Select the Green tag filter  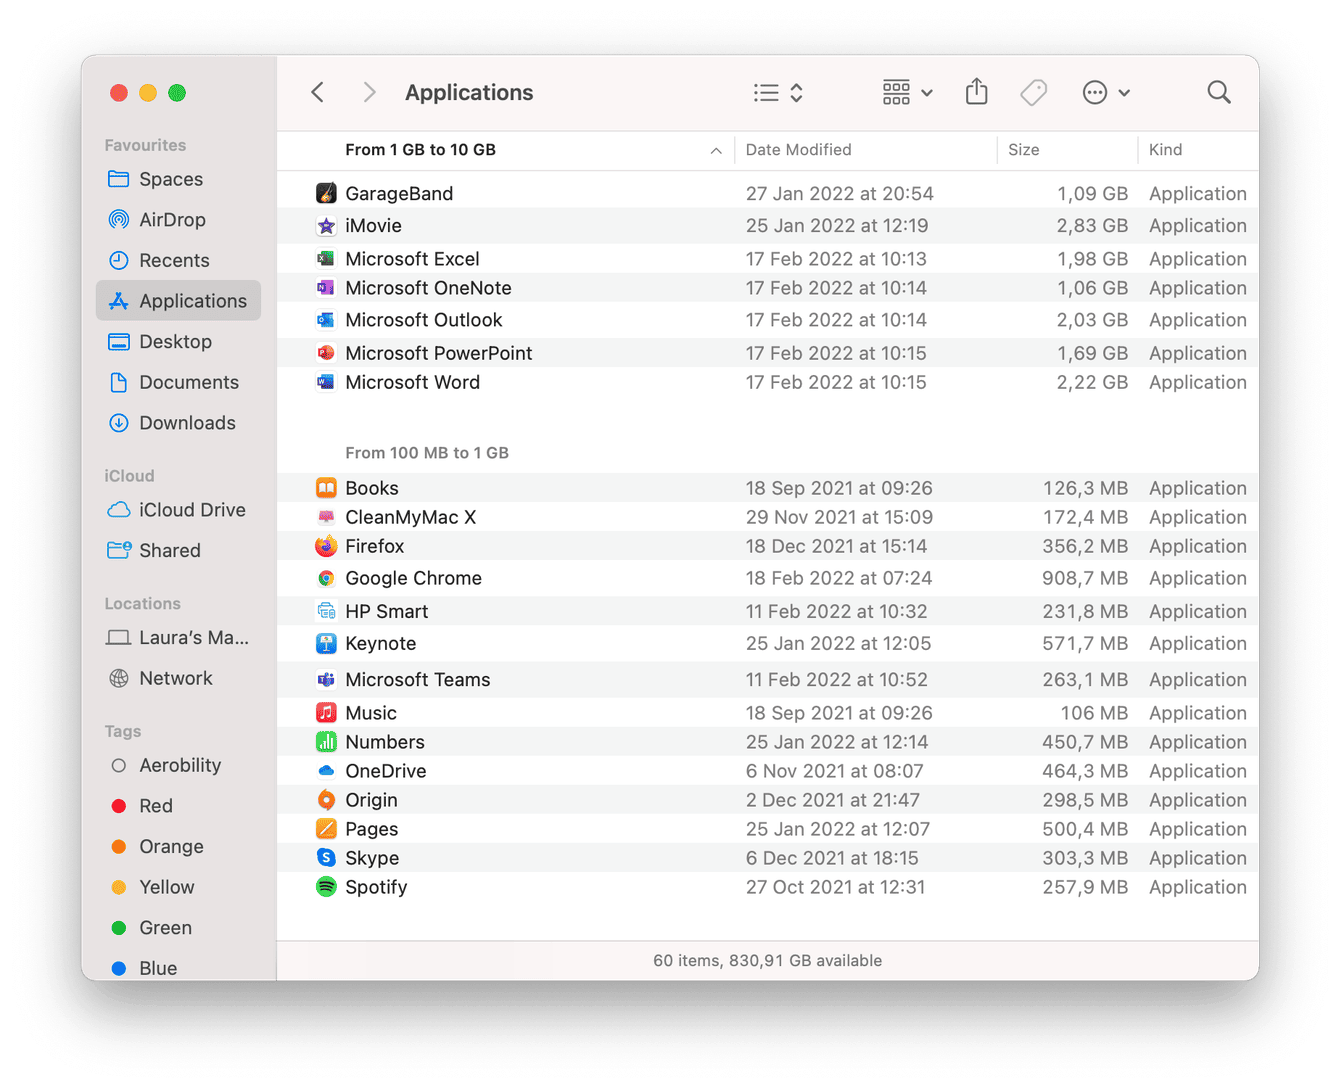tap(165, 927)
